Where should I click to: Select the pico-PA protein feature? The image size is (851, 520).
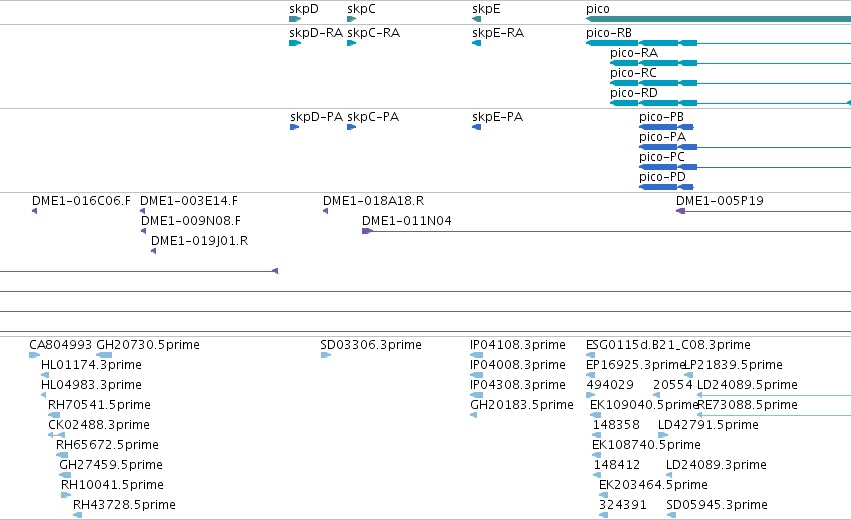coord(745,147)
